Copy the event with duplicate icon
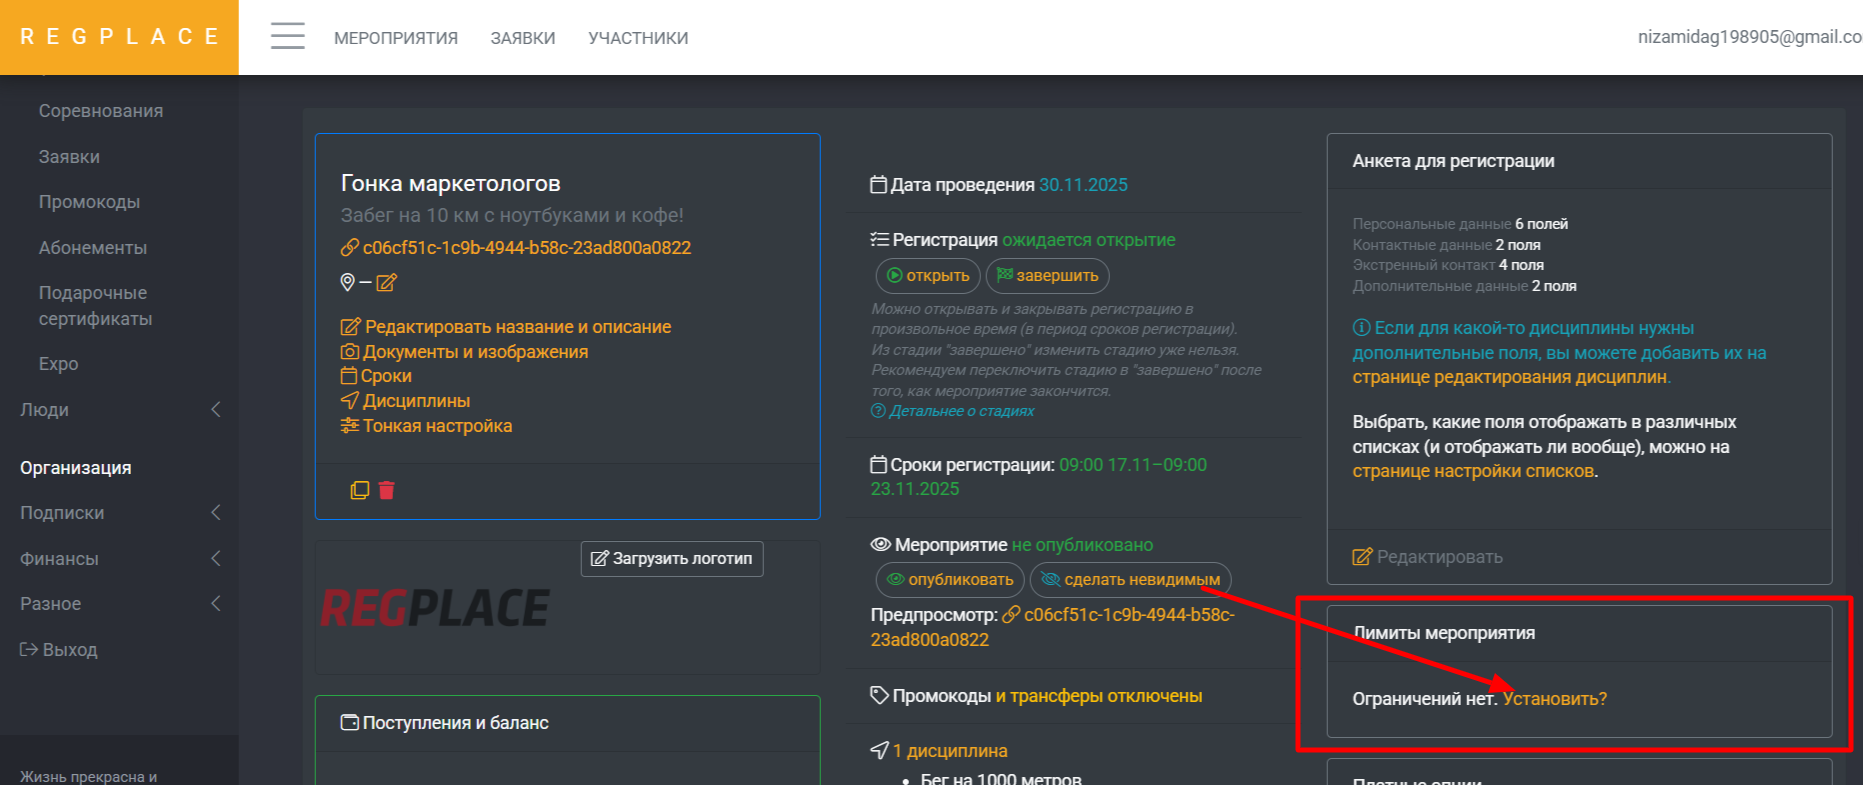This screenshot has width=1863, height=785. coord(360,490)
